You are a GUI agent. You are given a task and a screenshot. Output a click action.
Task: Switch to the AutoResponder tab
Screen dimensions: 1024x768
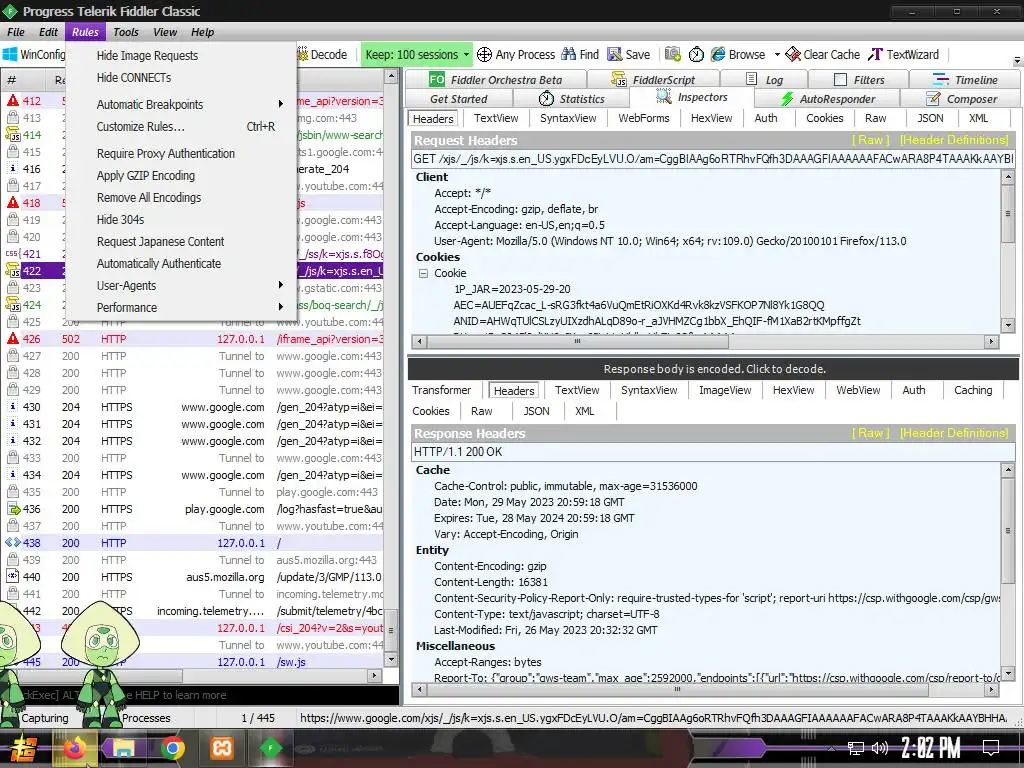[827, 99]
